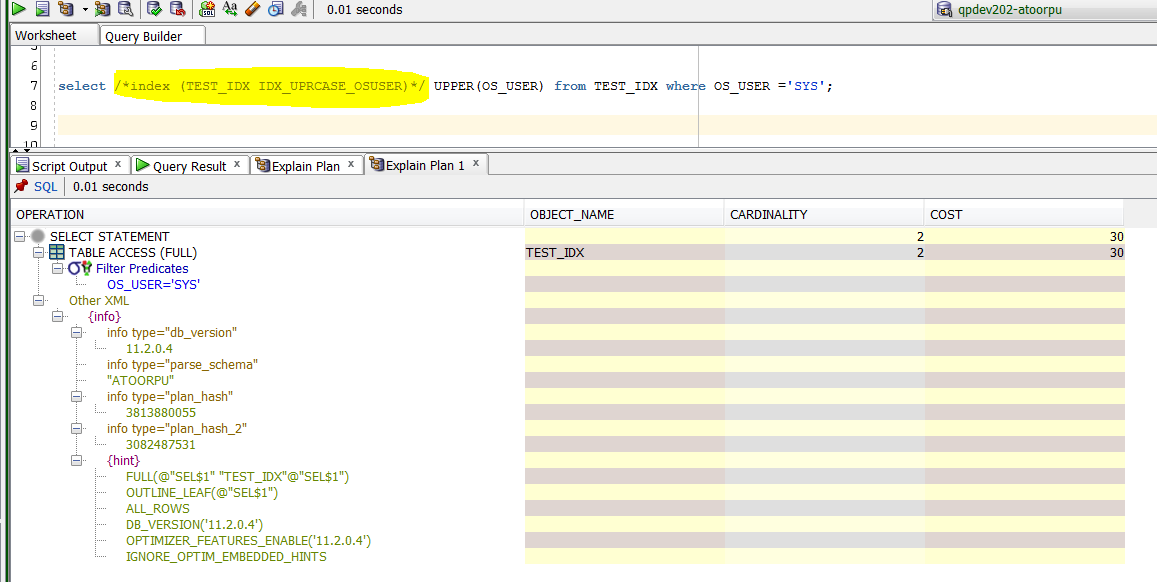
Task: Select the "ATOORPU" row
Action: pyautogui.click(x=140, y=381)
